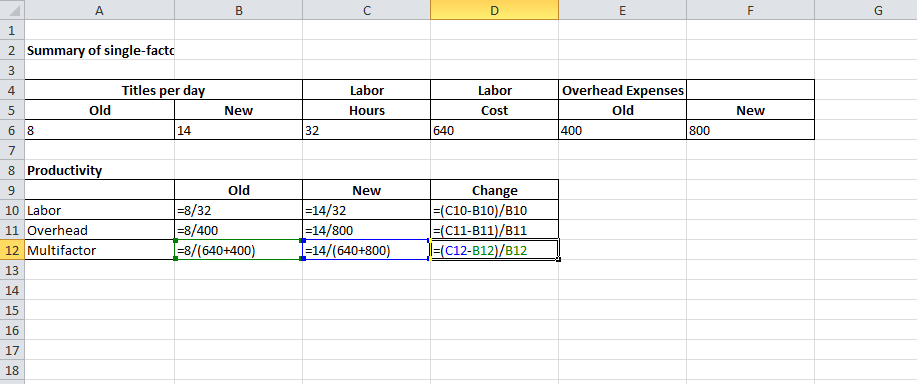Click the Titles per day merged cell

[x=164, y=90]
